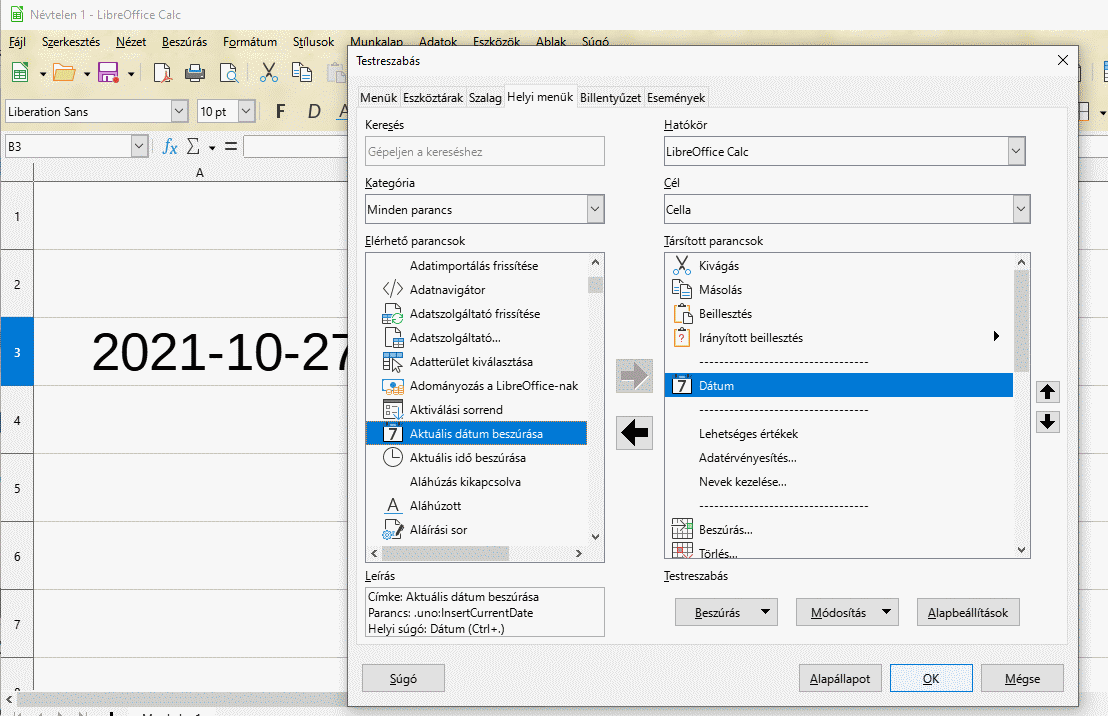
Task: Click the Function Wizard fx icon
Action: tap(170, 147)
